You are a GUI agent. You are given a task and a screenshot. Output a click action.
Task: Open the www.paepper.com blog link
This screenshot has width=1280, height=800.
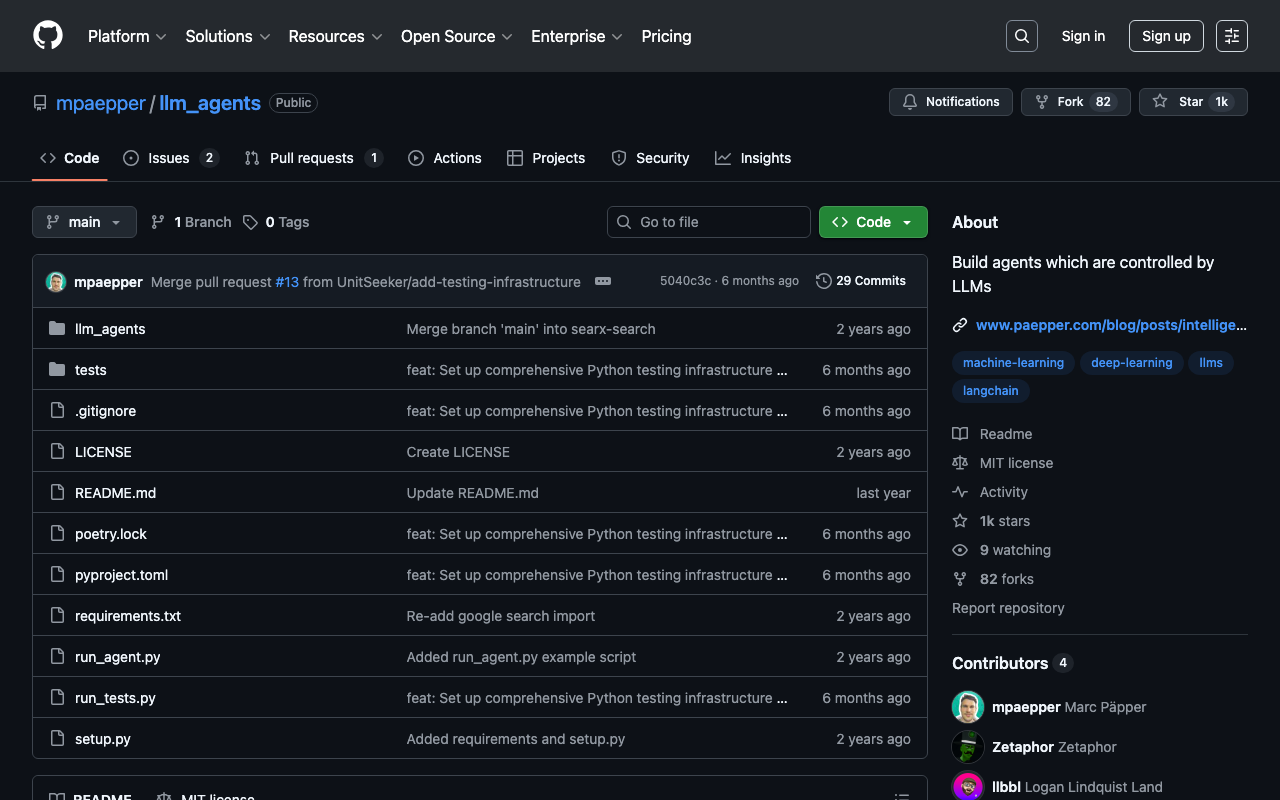(x=1110, y=325)
